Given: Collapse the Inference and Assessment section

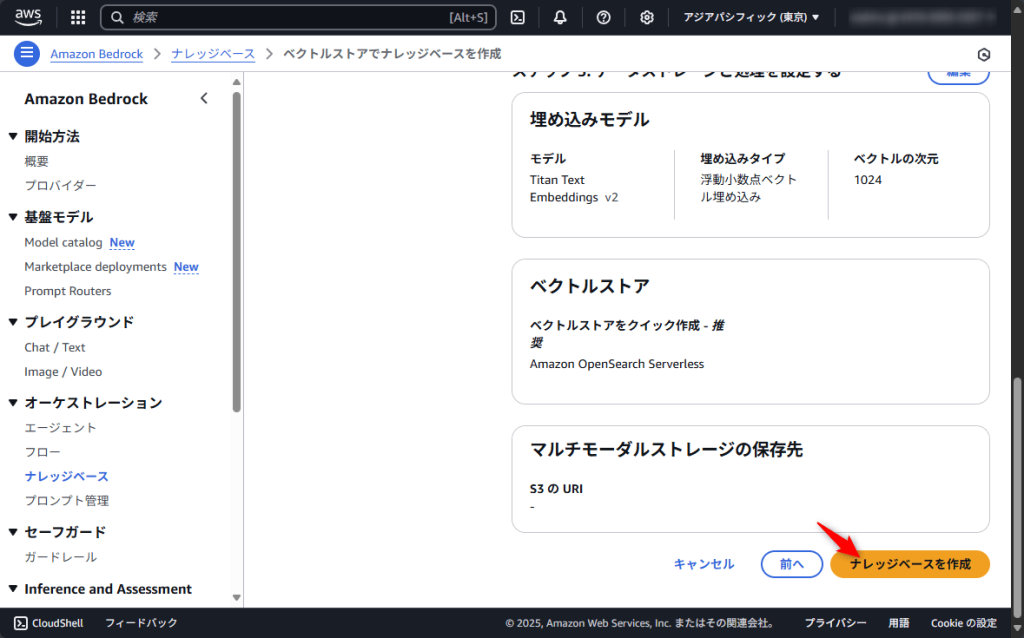Looking at the screenshot, I should (13, 589).
